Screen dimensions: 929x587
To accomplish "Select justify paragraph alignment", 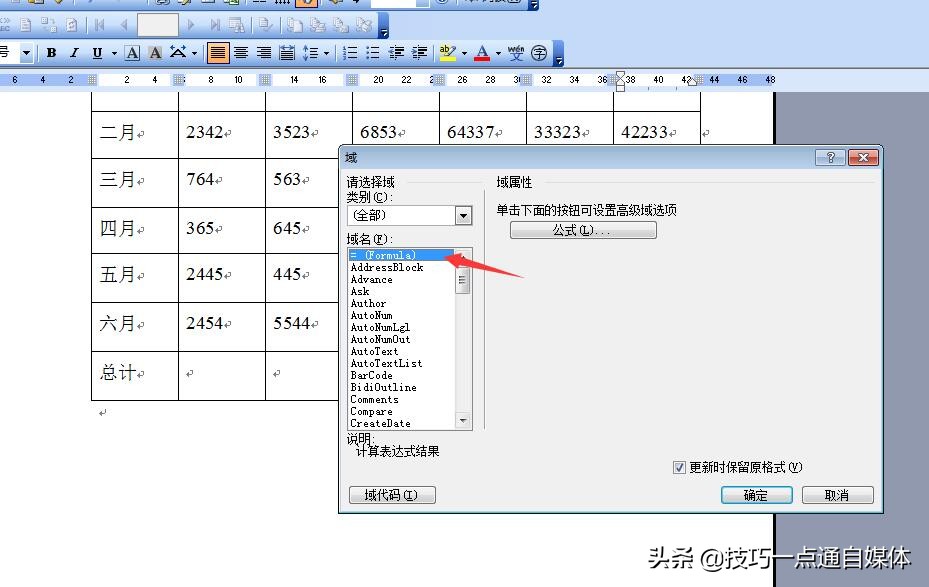I will (x=217, y=53).
